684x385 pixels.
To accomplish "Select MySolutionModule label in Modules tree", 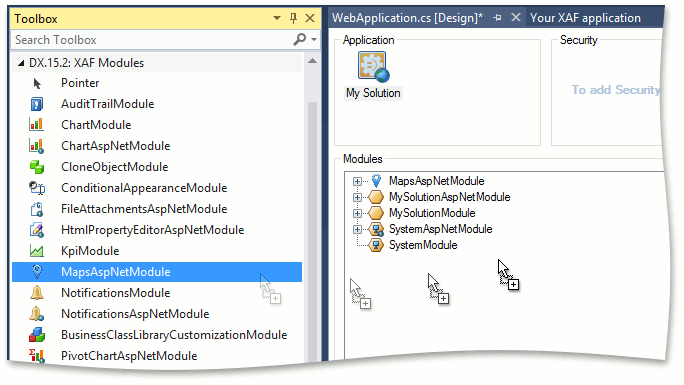I will click(x=432, y=213).
